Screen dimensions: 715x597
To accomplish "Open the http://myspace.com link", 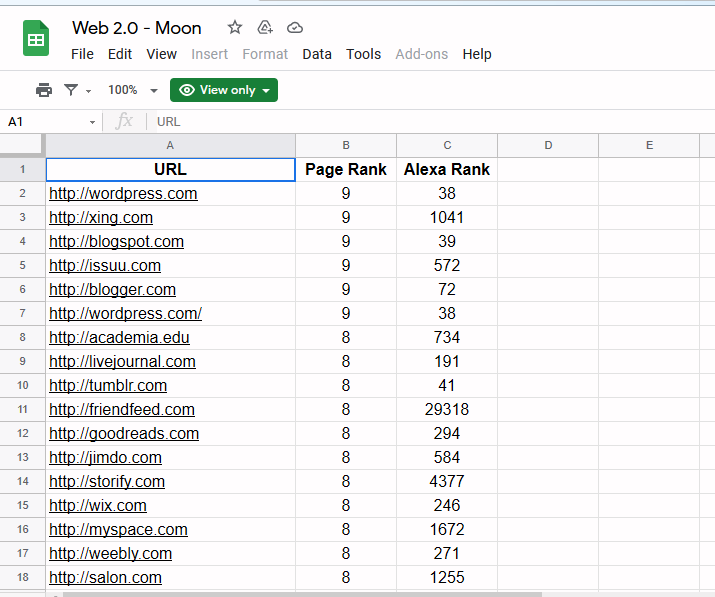I will (x=118, y=530).
